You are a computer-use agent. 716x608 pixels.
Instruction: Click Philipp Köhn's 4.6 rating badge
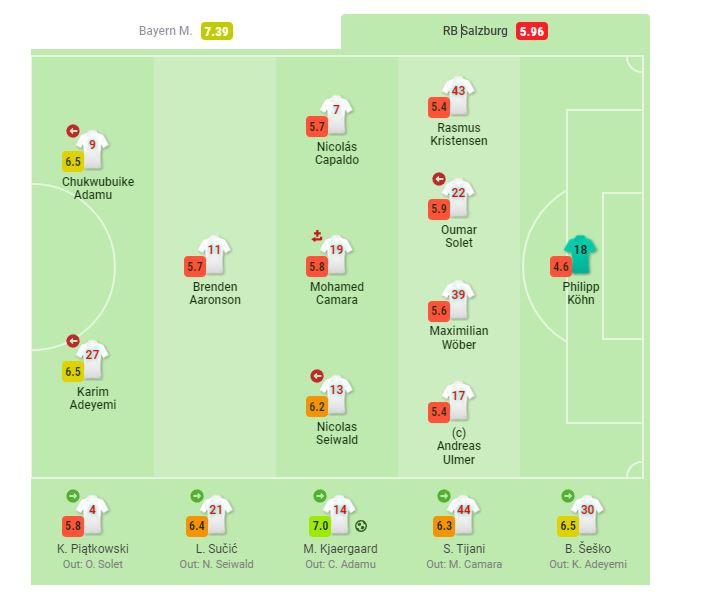561,266
